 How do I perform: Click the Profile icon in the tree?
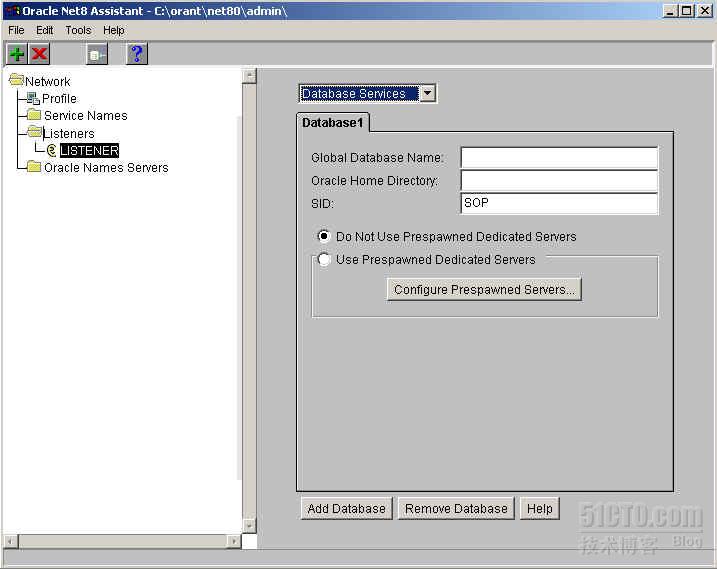pos(33,98)
